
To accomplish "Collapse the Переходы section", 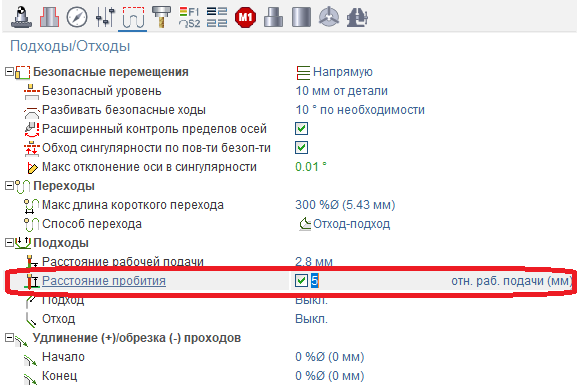I will (x=9, y=186).
